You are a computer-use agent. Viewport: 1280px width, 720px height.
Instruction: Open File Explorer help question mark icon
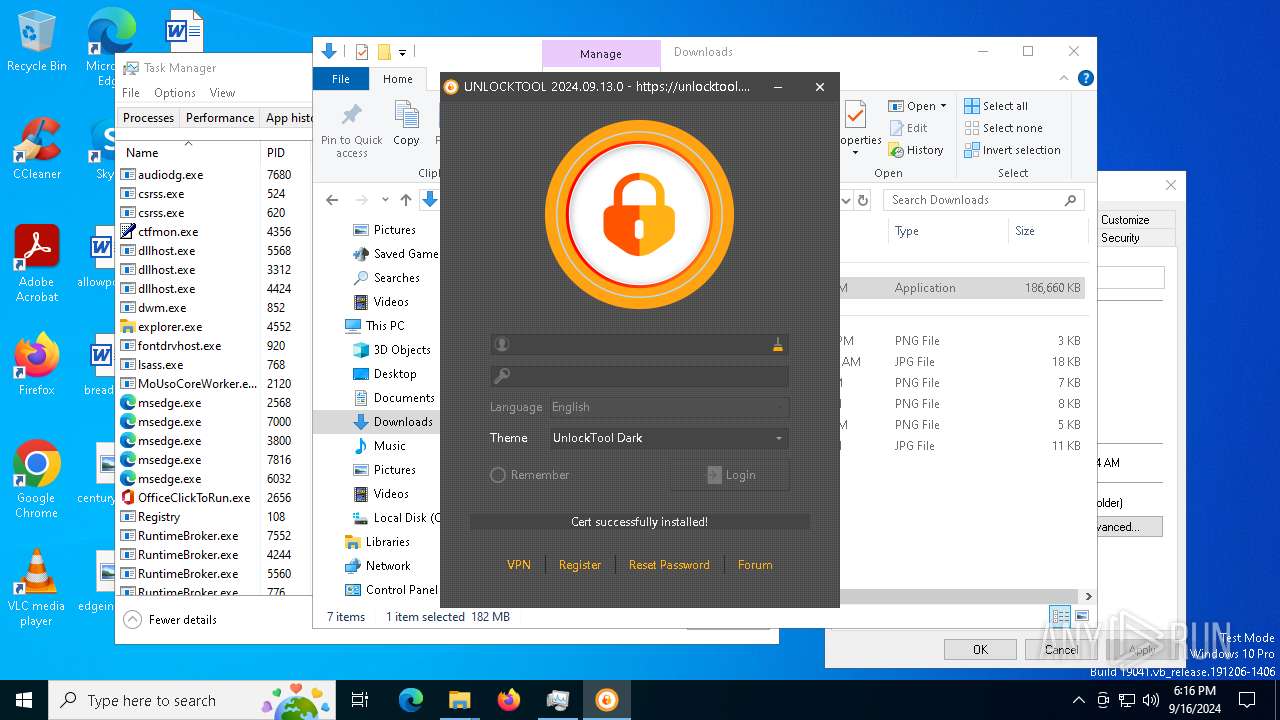[x=1085, y=78]
